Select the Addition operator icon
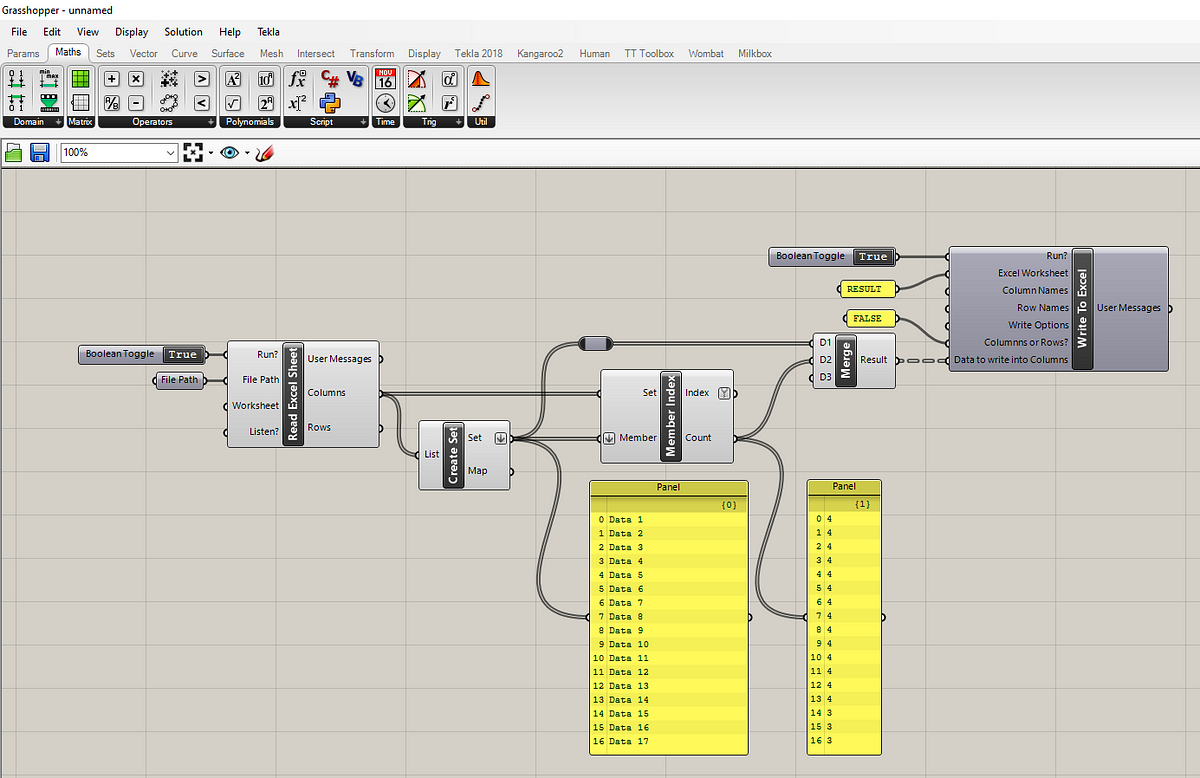This screenshot has height=778, width=1200. pos(112,78)
